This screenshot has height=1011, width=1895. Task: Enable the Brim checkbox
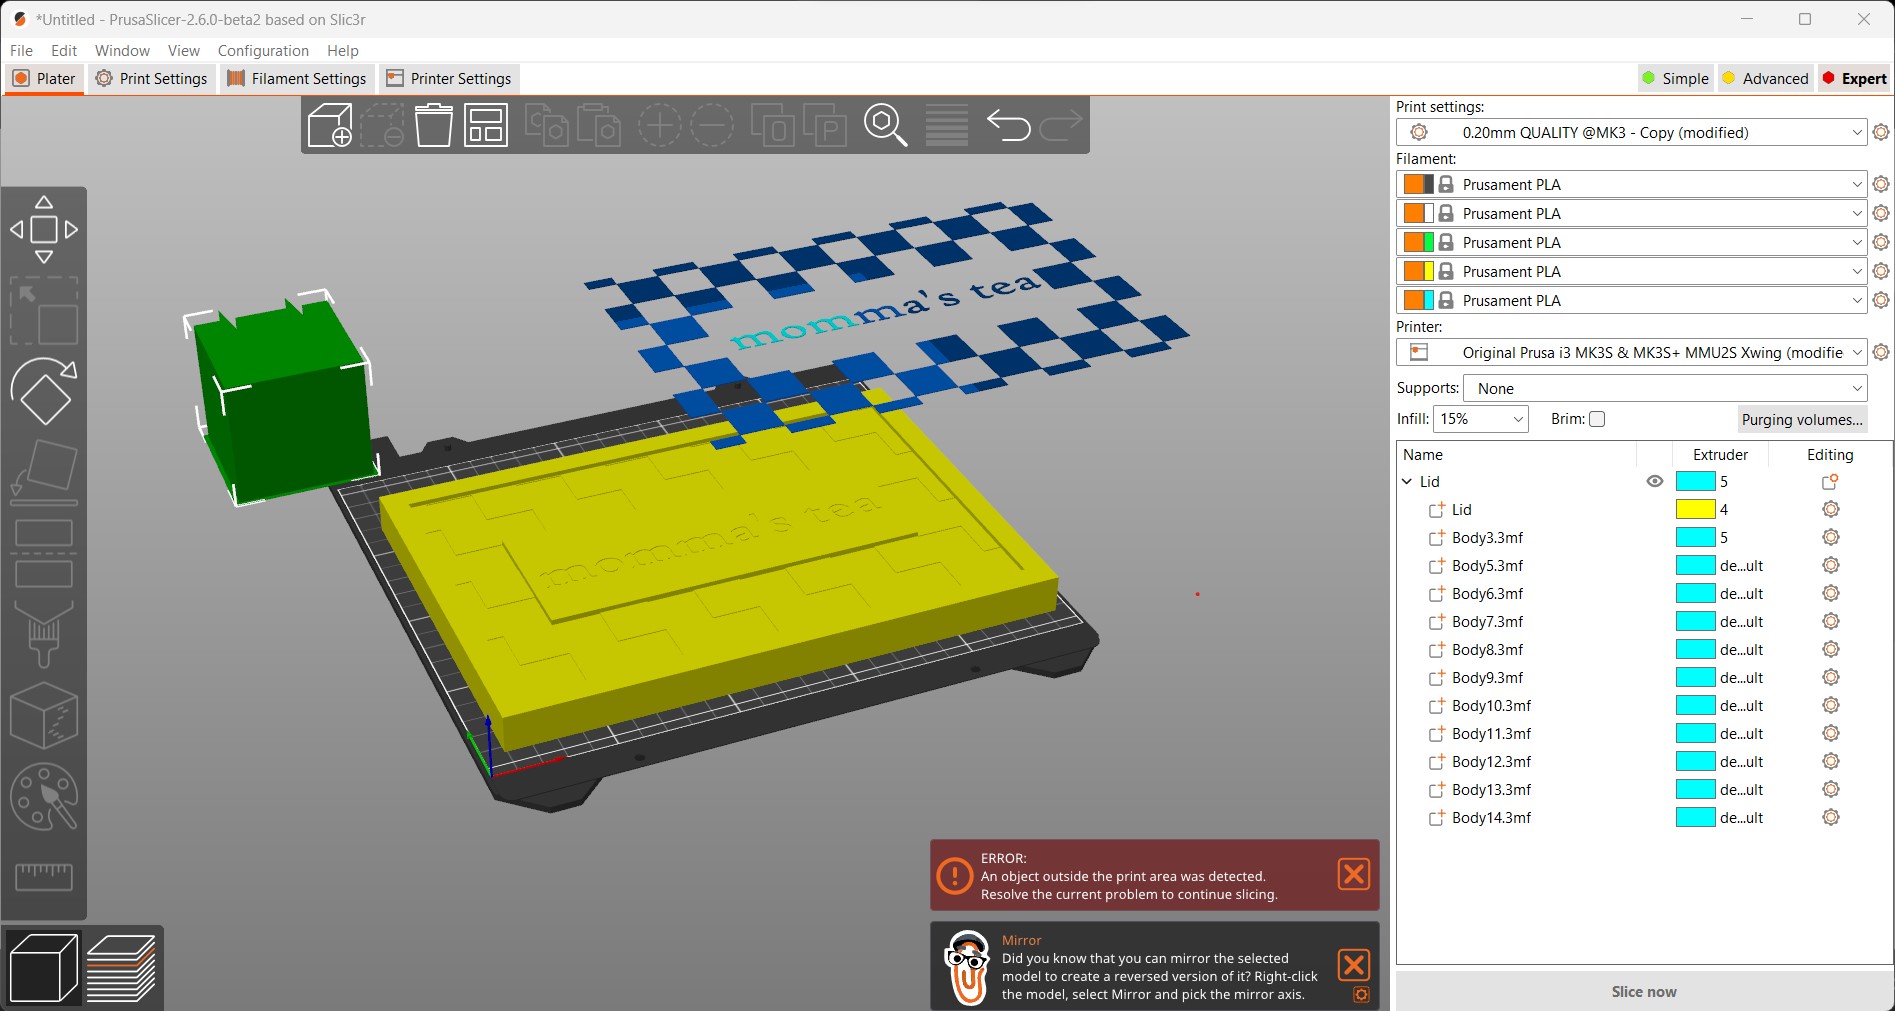pos(1597,419)
